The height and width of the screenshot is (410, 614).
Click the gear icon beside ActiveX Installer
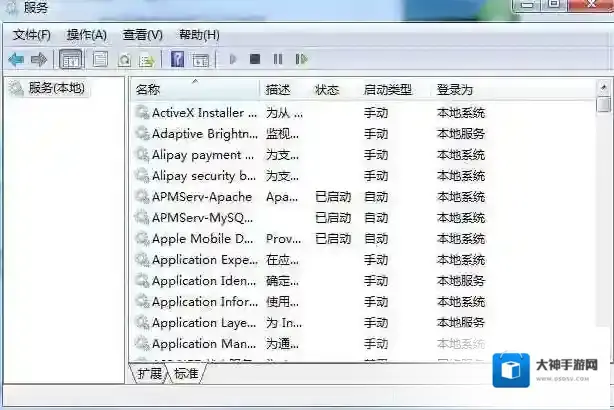coord(142,112)
